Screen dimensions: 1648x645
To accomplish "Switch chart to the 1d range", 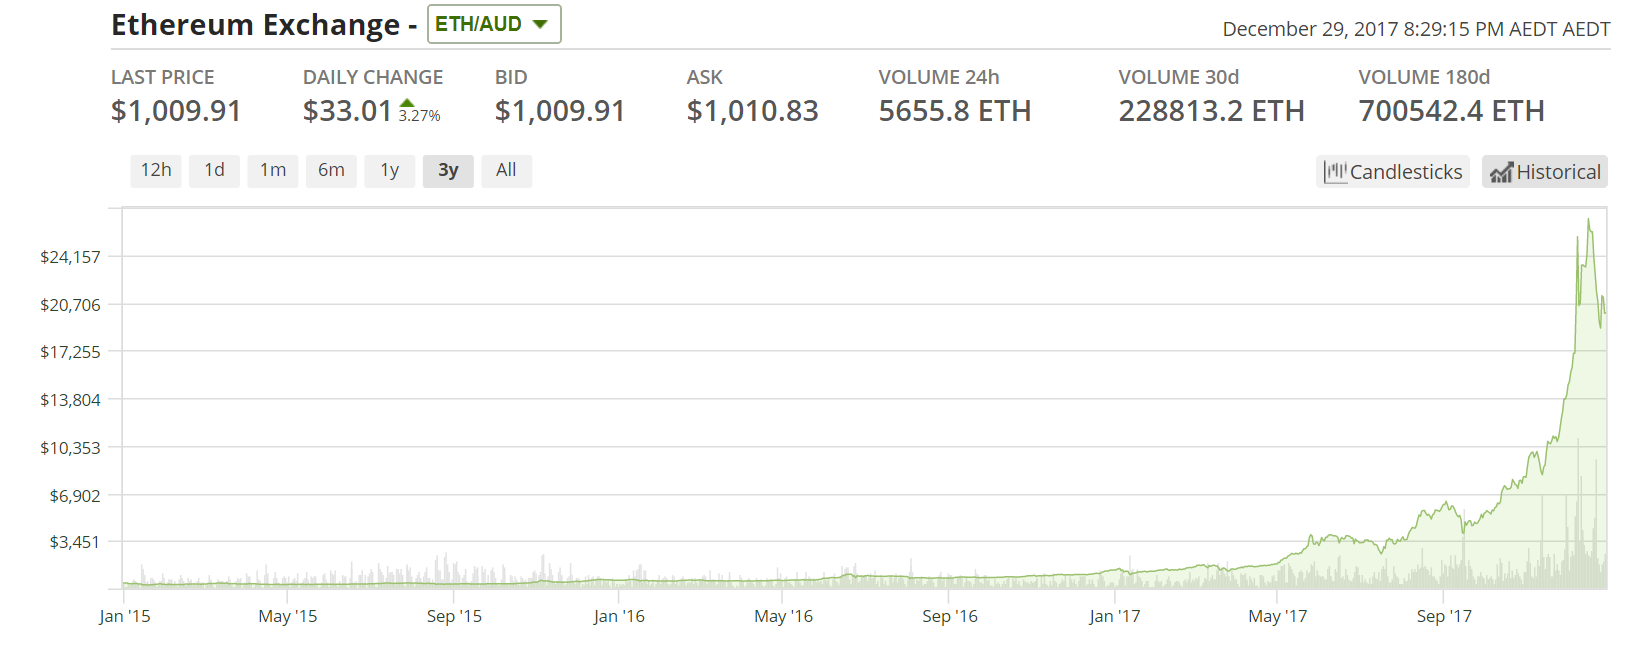I will (x=214, y=170).
